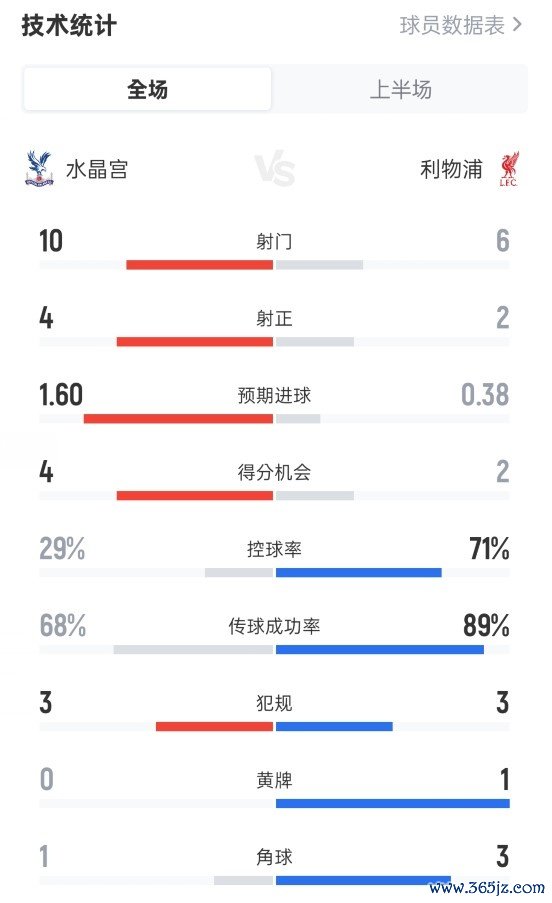Click the www.365jz.com watermark link
Viewport: 552px width, 903px height.
coord(487,887)
